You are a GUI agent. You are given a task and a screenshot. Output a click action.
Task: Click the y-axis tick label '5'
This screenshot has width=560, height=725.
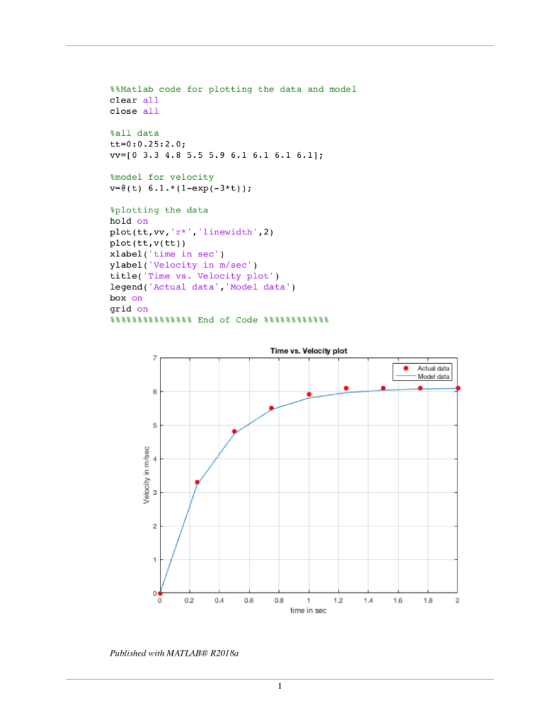click(x=155, y=425)
